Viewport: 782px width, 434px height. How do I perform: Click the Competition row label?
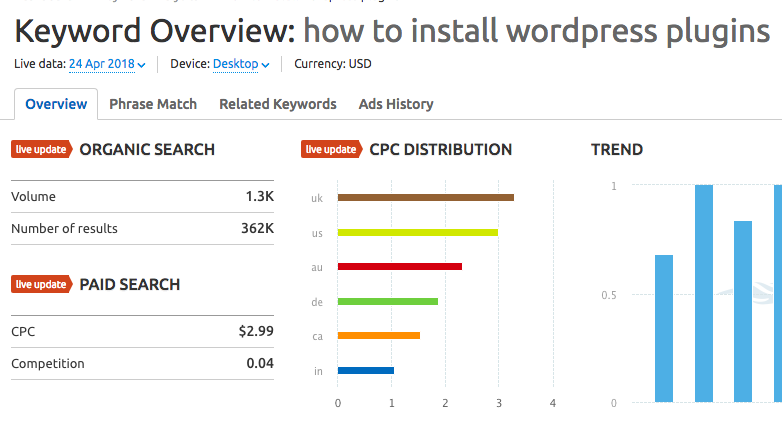coord(48,364)
